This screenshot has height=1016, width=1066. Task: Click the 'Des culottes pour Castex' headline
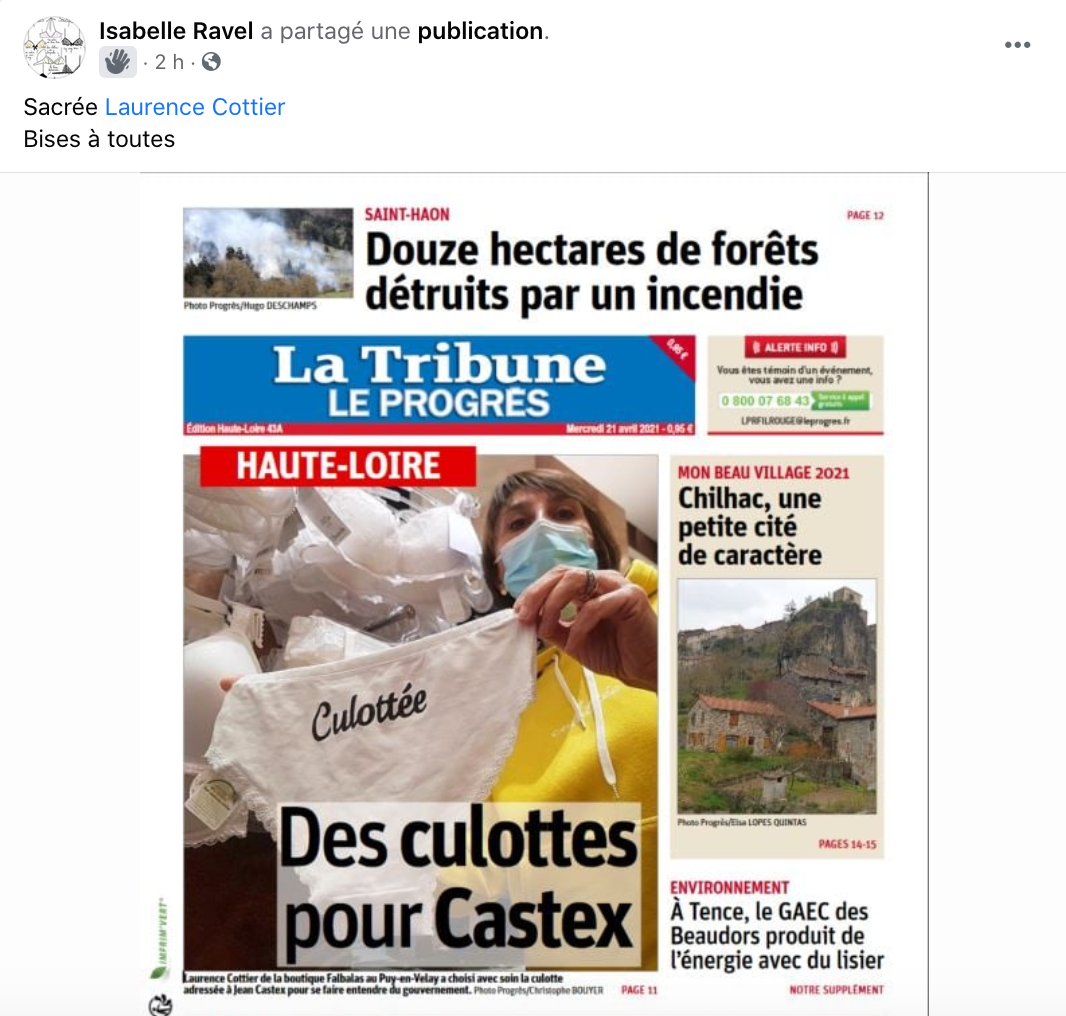(x=458, y=881)
